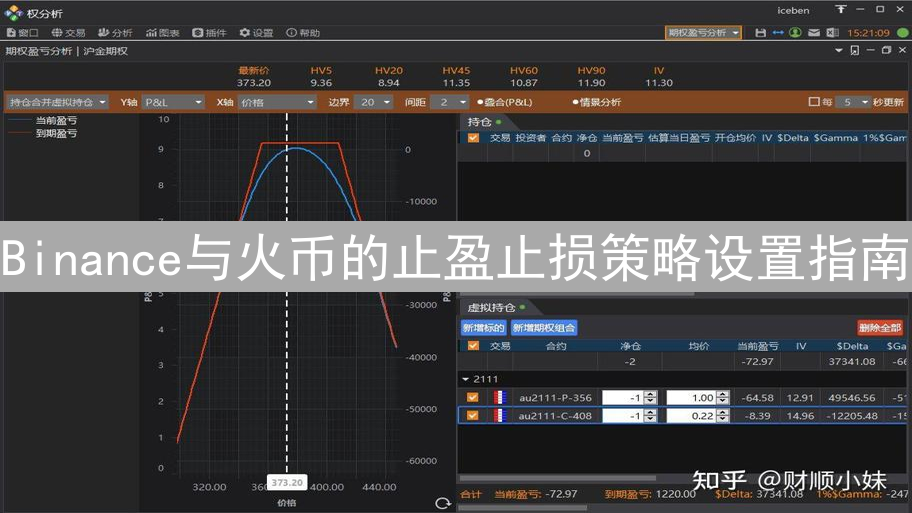Viewport: 912px width, 513px height.
Task: Toggle the 虚拟持仓 table header checkbox
Action: tap(473, 346)
